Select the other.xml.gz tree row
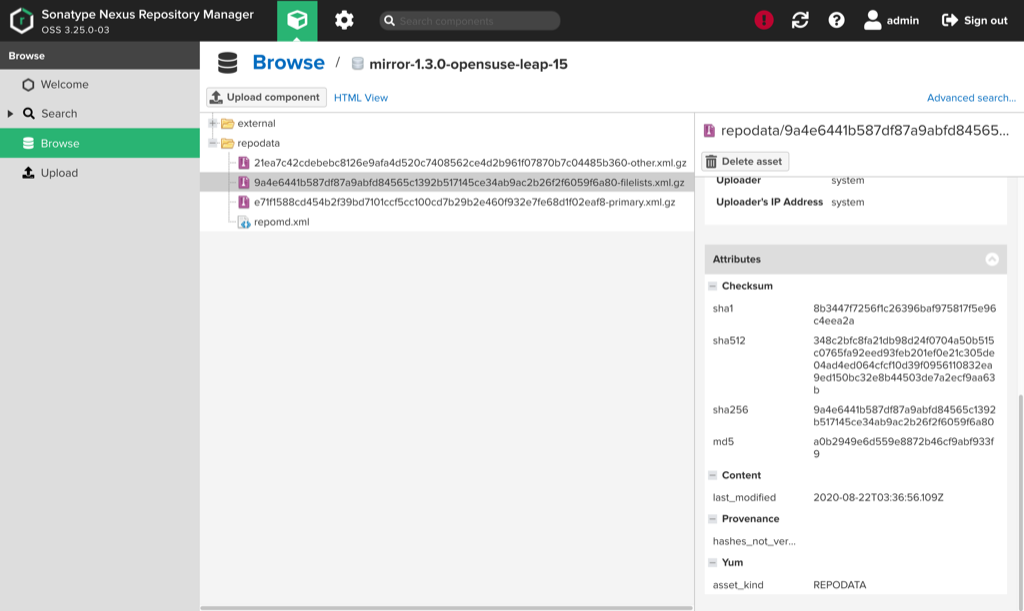Screen dimensions: 1024x611 447,163
